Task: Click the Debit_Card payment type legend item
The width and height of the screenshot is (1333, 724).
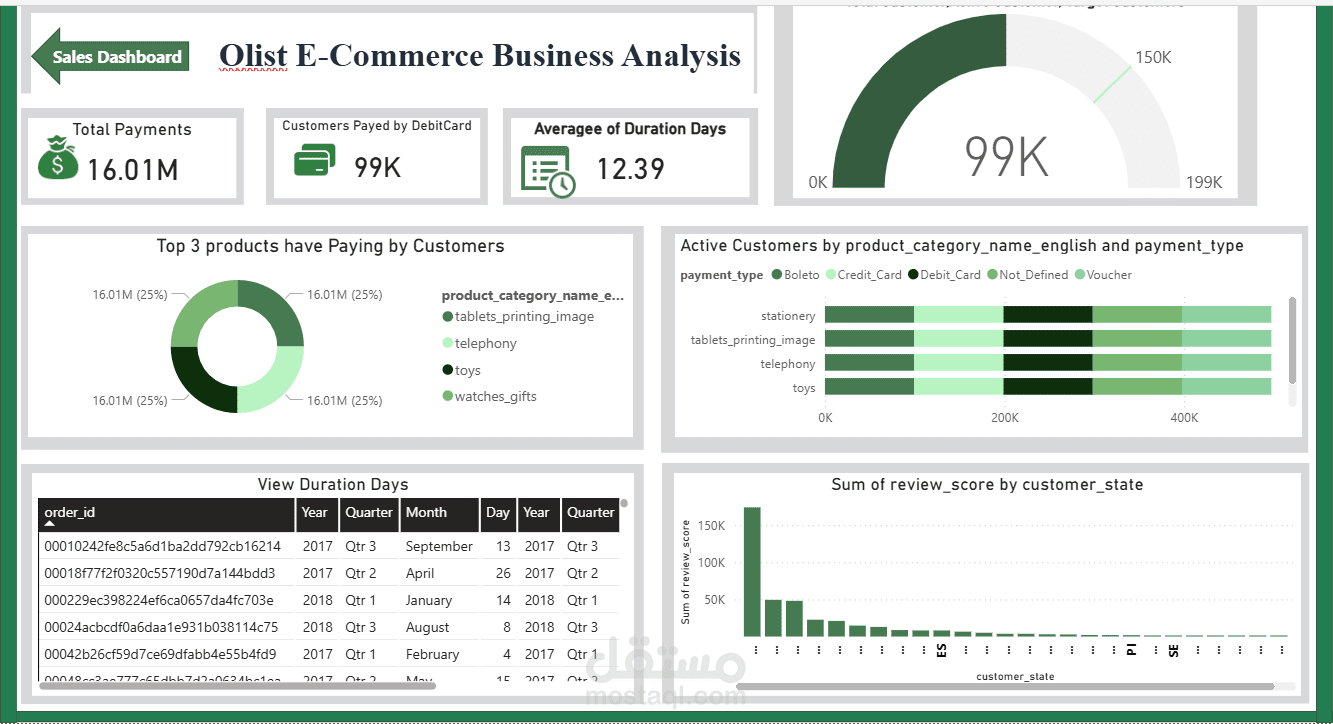Action: click(944, 275)
